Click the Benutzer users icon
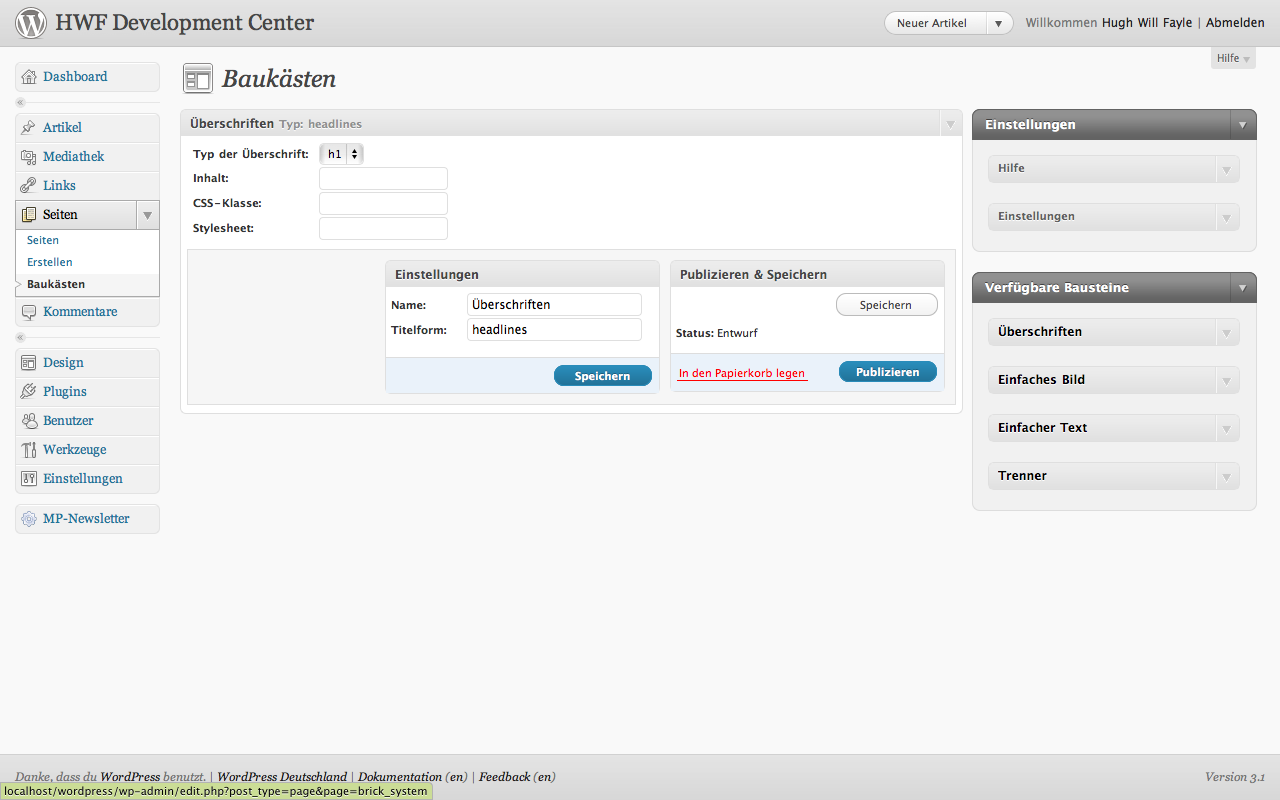 (28, 421)
